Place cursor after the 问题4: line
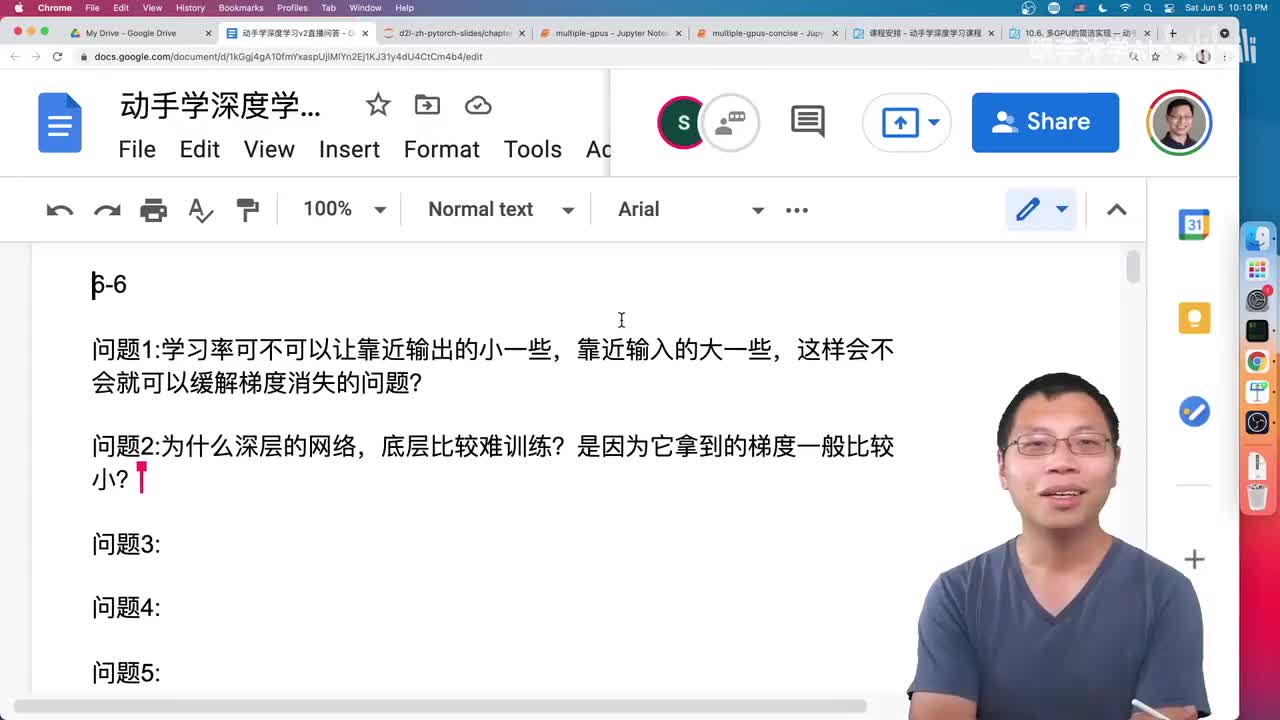 pos(161,608)
